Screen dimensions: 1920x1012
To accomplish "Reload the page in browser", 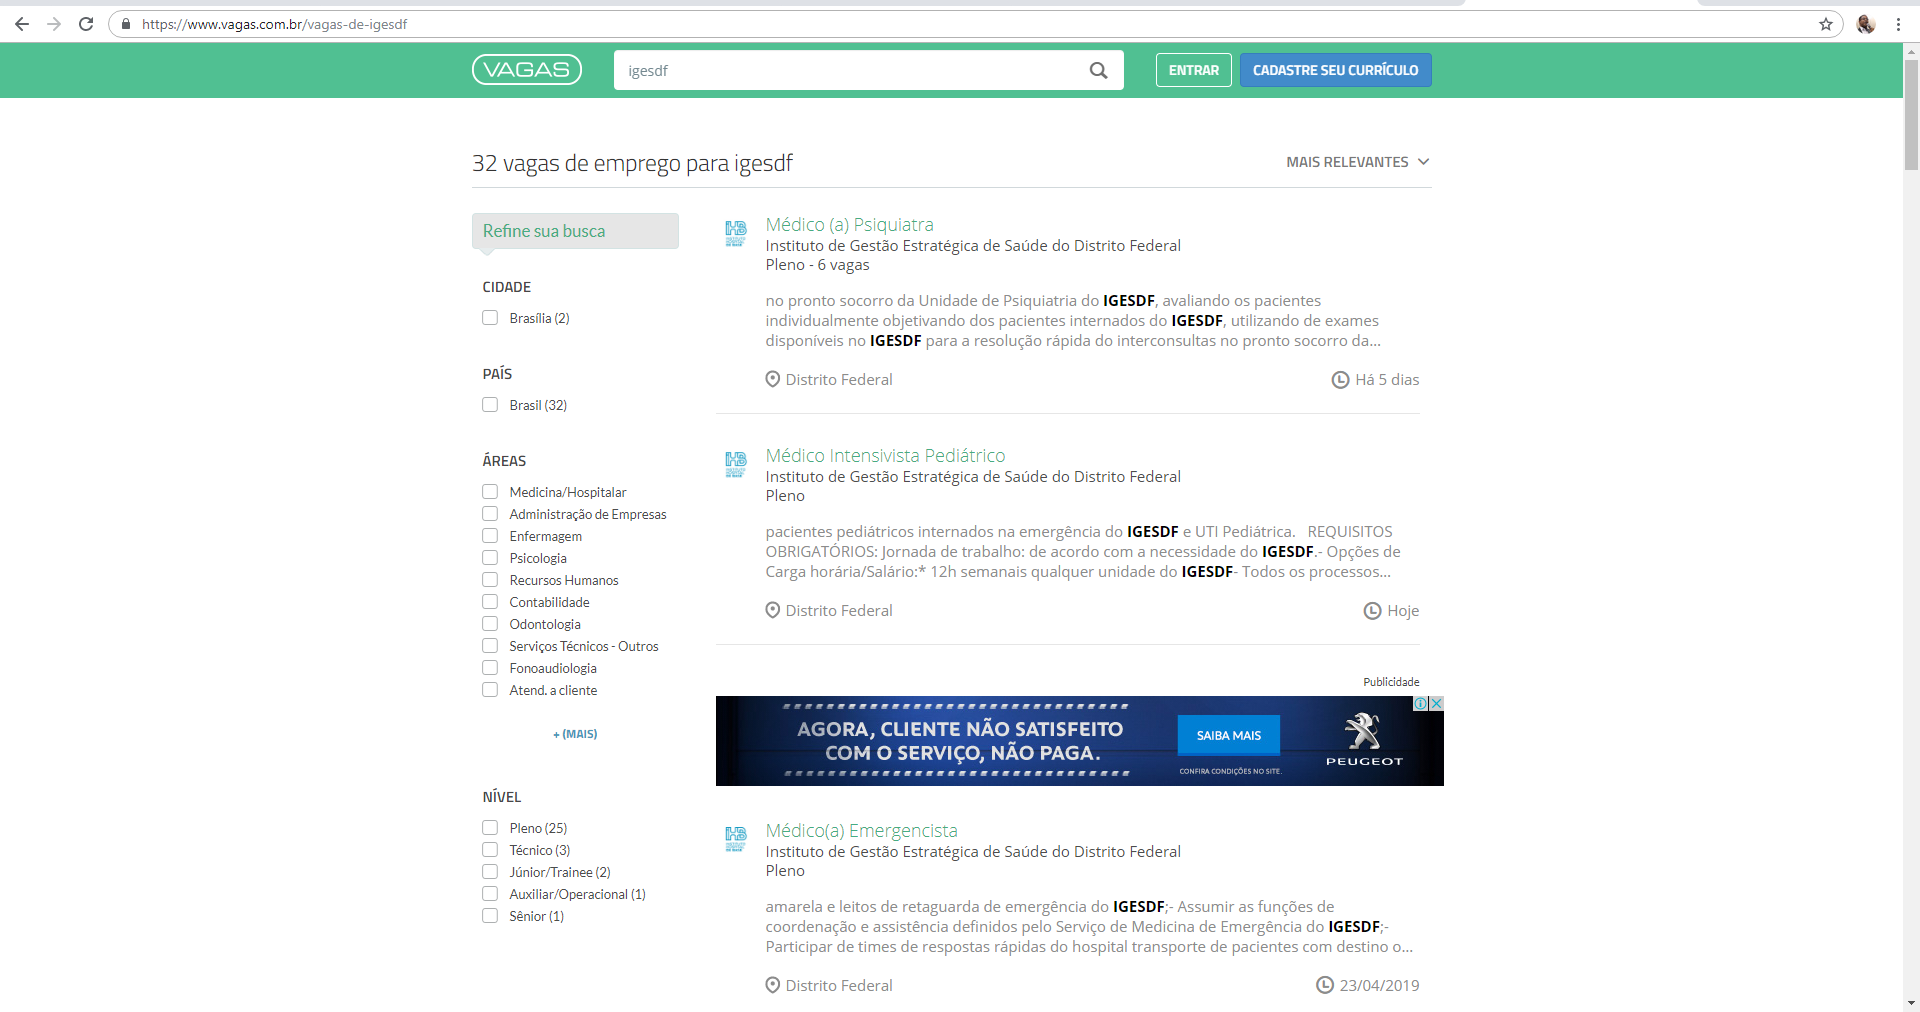I will (x=86, y=24).
